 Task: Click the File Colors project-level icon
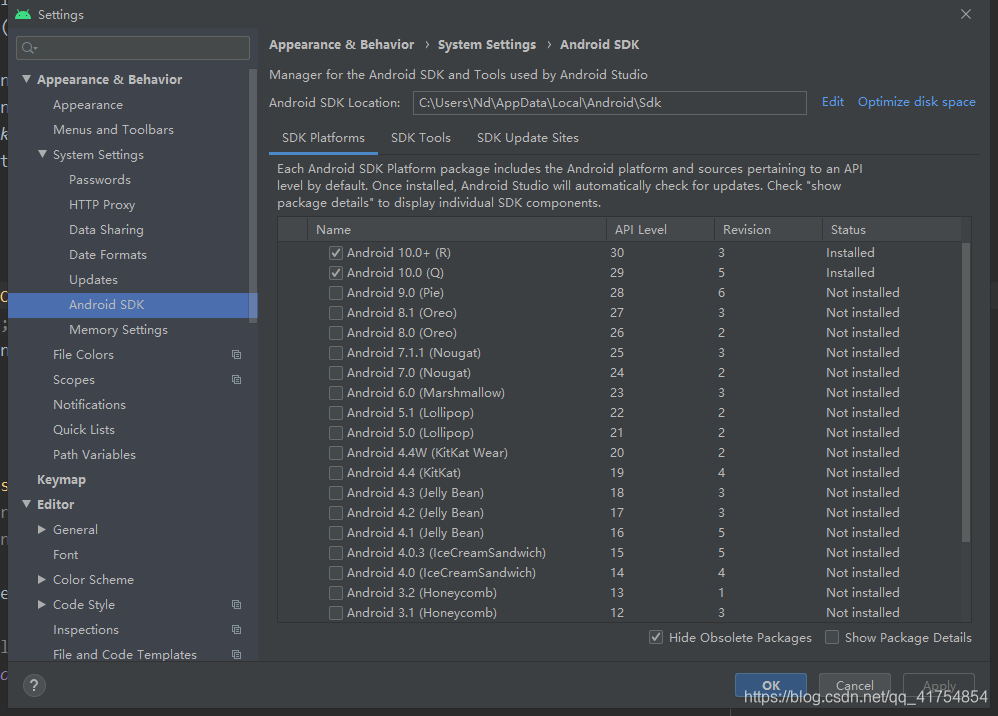click(x=236, y=354)
